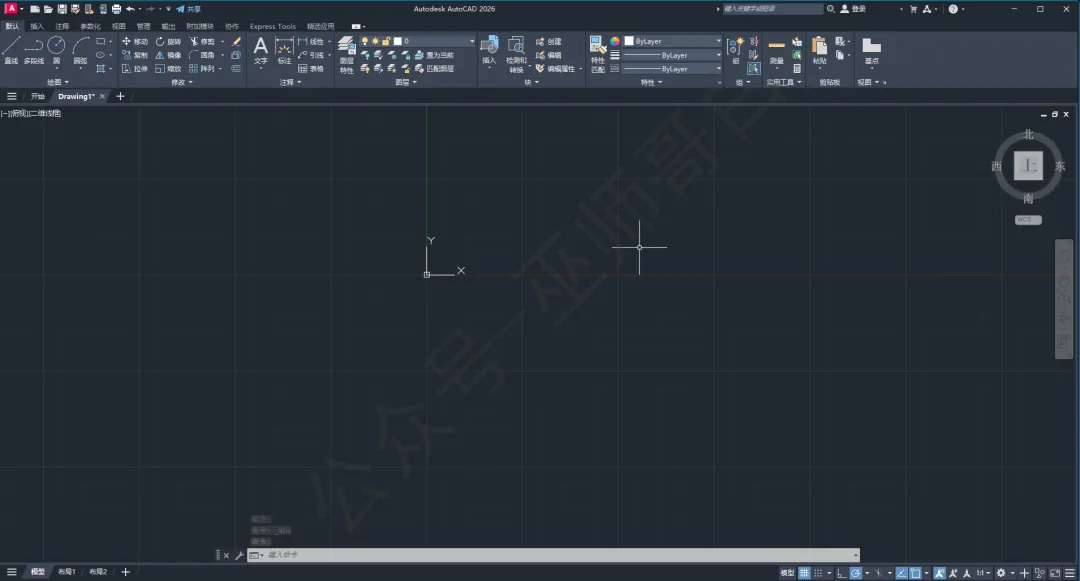This screenshot has width=1080, height=581.
Task: Expand the 实用工具 (Utilities) panel
Action: click(x=784, y=83)
